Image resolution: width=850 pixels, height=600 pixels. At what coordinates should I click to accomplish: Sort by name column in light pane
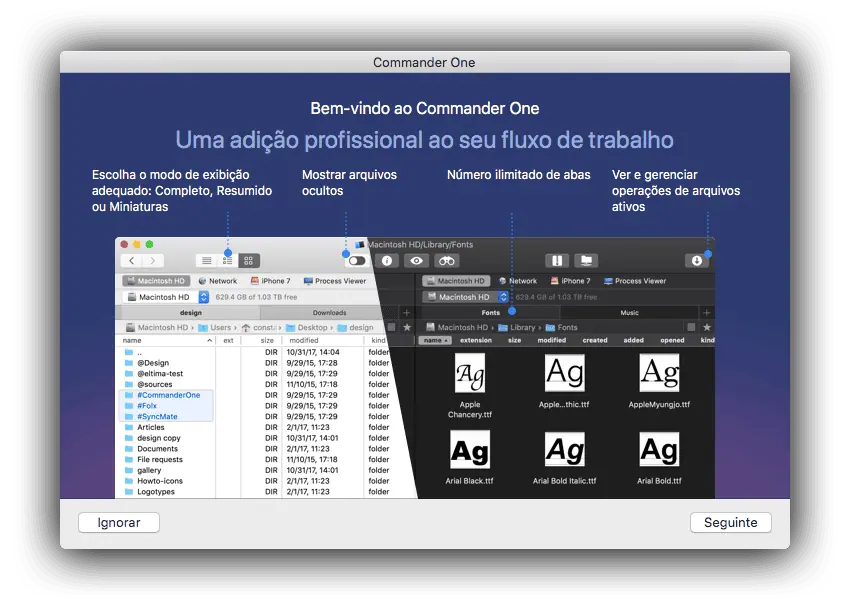coord(166,340)
